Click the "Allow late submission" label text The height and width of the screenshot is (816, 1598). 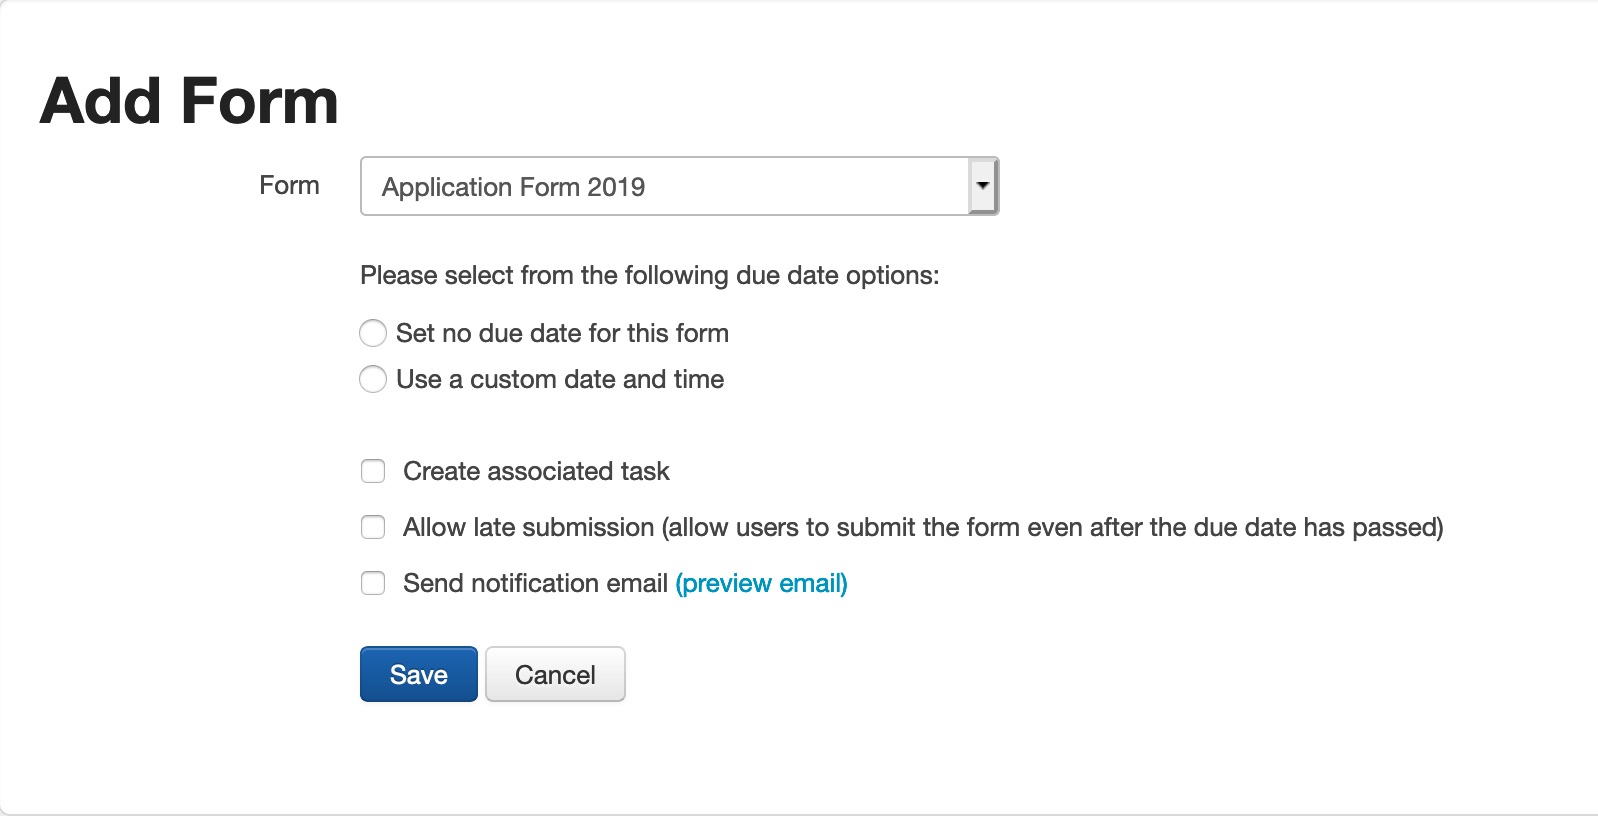[x=528, y=527]
